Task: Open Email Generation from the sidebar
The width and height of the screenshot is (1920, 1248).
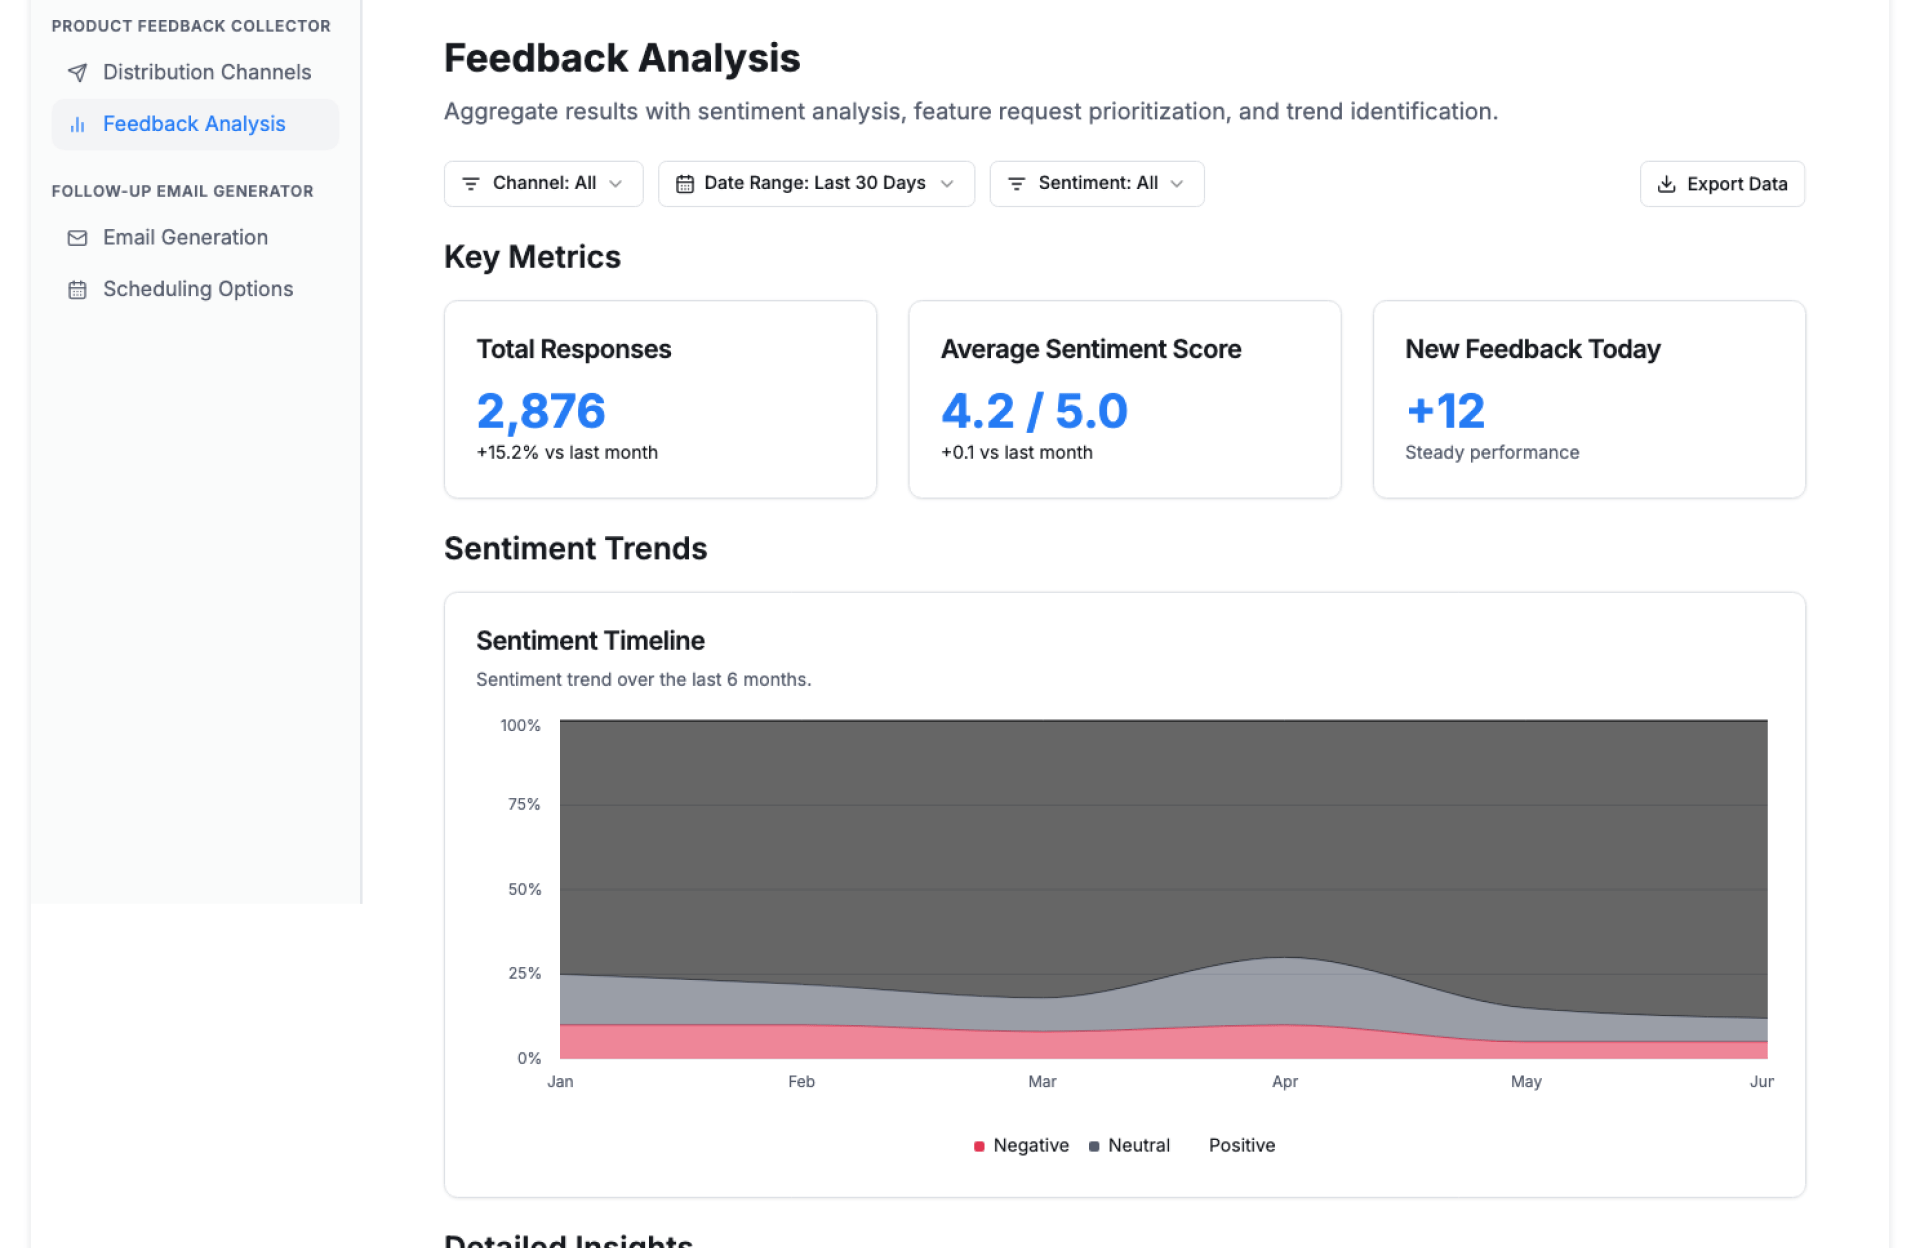Action: pyautogui.click(x=185, y=238)
